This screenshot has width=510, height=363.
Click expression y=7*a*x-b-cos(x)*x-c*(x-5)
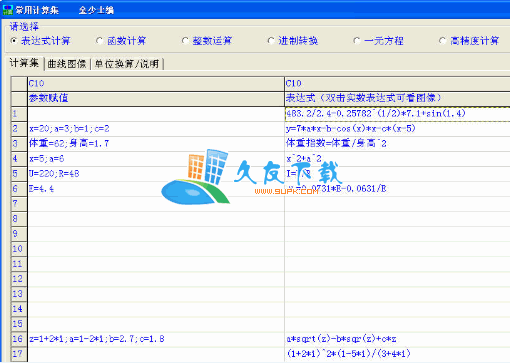click(397, 129)
